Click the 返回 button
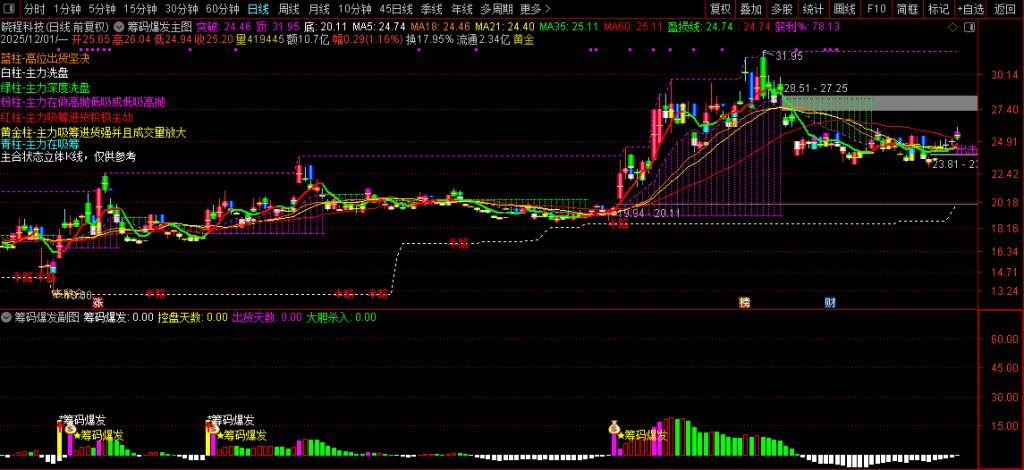Viewport: 1024px width, 470px height. pyautogui.click(x=1005, y=8)
